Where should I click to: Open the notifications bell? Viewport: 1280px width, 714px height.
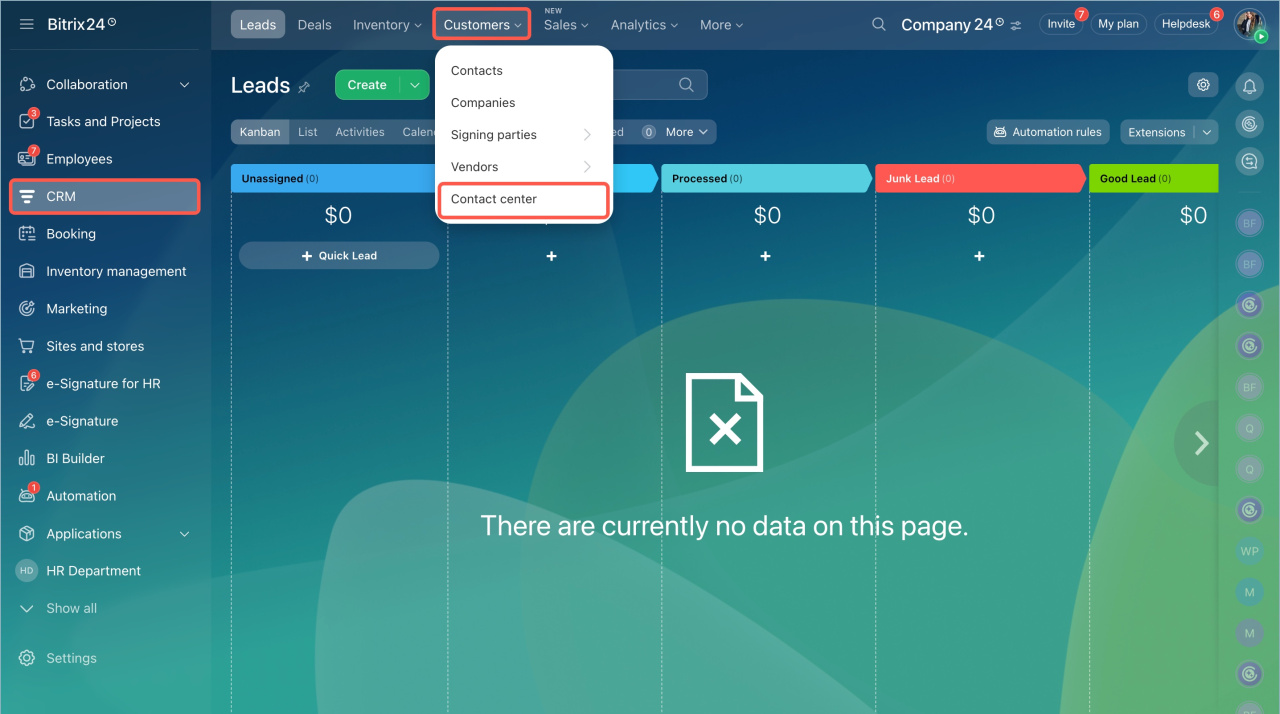(x=1249, y=87)
